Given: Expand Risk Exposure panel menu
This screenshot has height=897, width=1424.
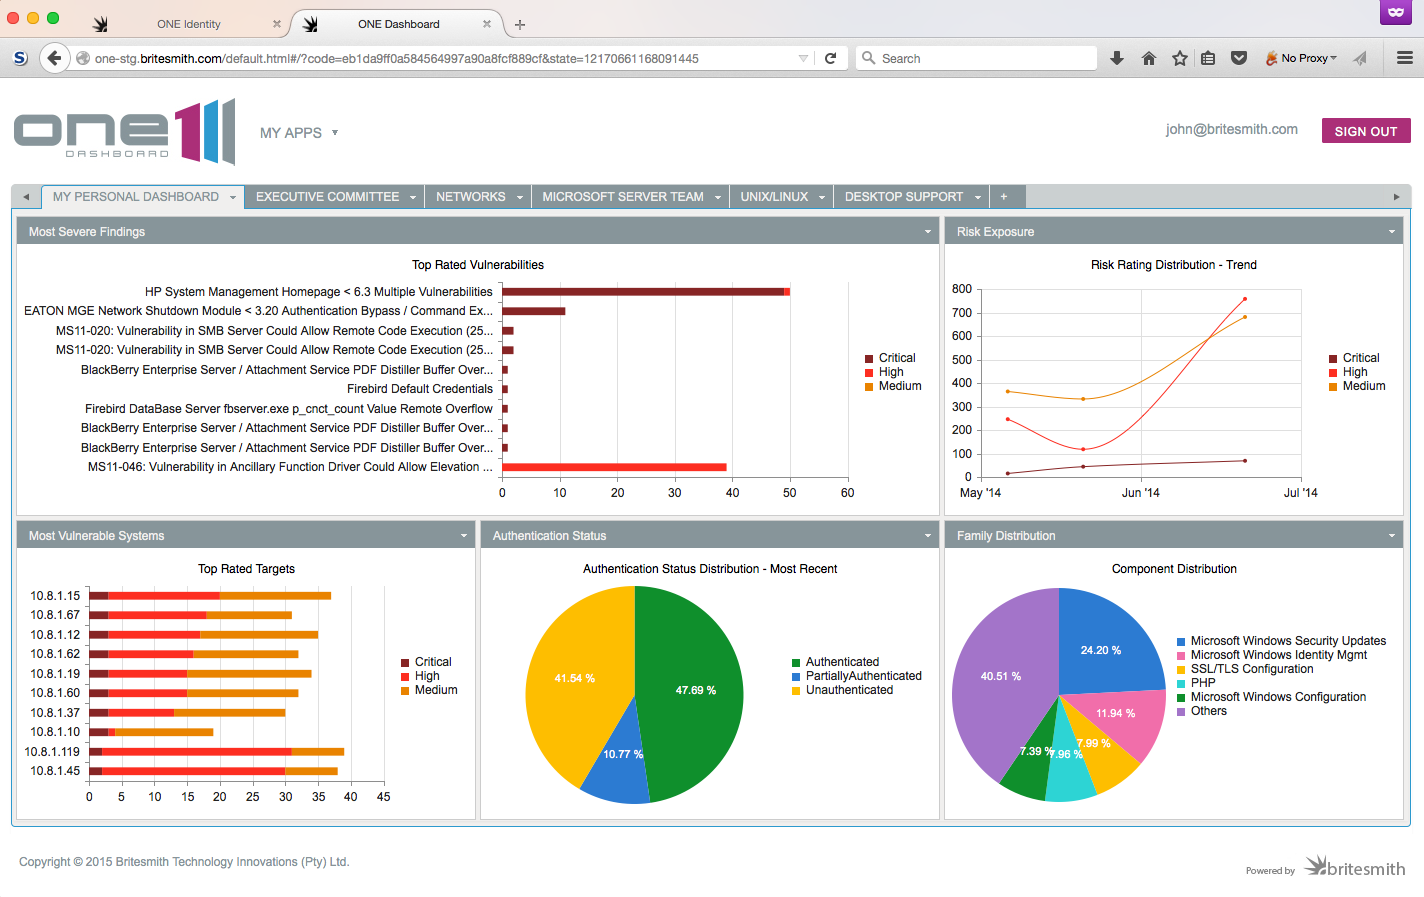Looking at the screenshot, I should [x=1392, y=232].
